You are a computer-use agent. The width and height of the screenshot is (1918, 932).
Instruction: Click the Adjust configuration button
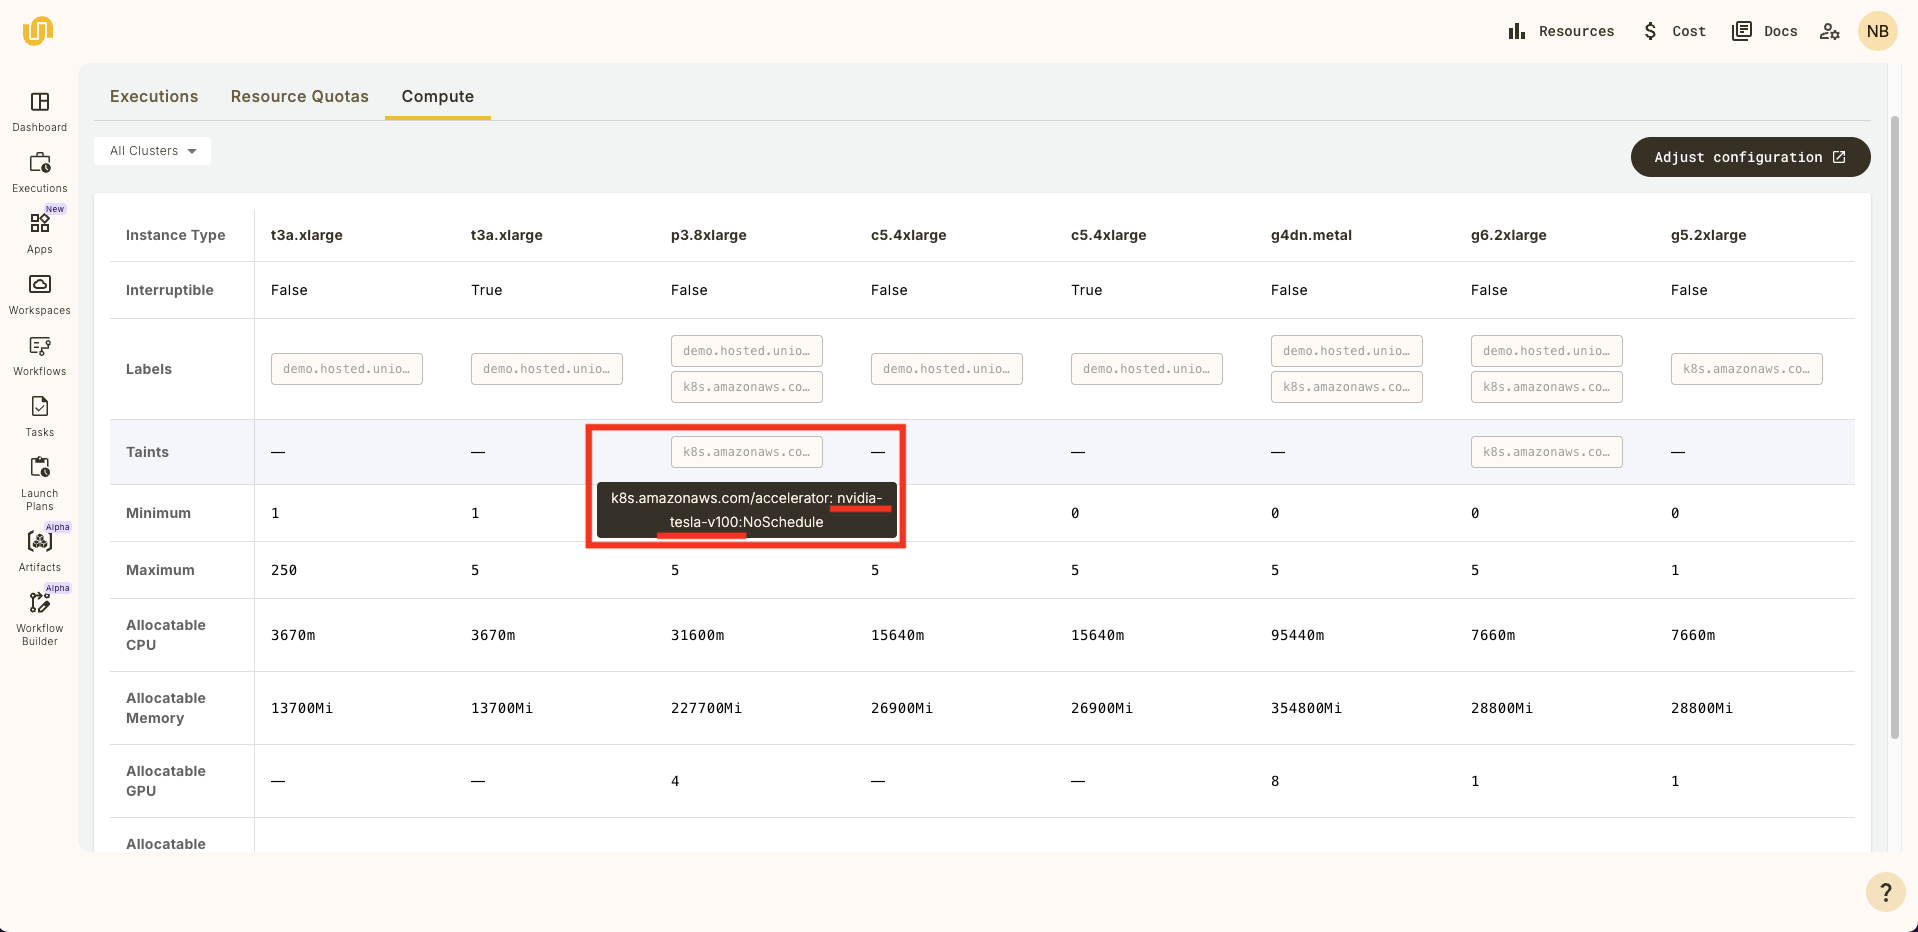click(1750, 157)
